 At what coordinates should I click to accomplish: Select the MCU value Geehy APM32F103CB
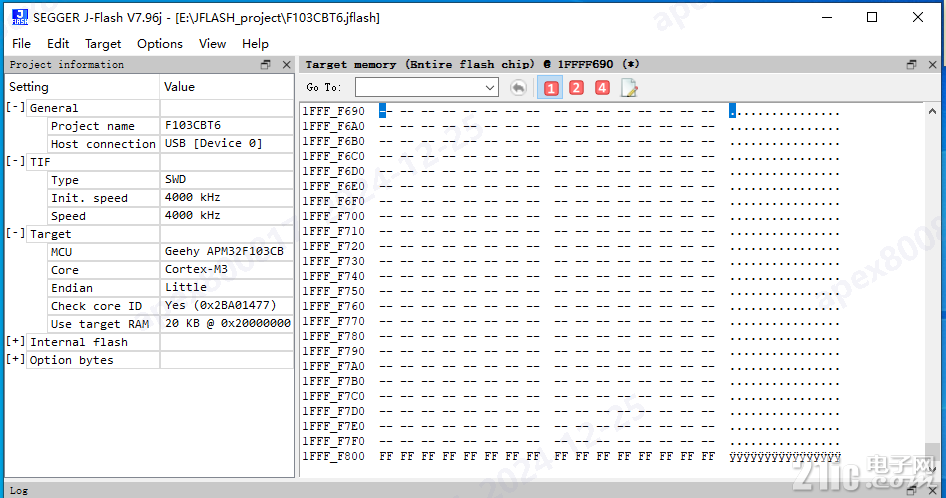point(224,251)
